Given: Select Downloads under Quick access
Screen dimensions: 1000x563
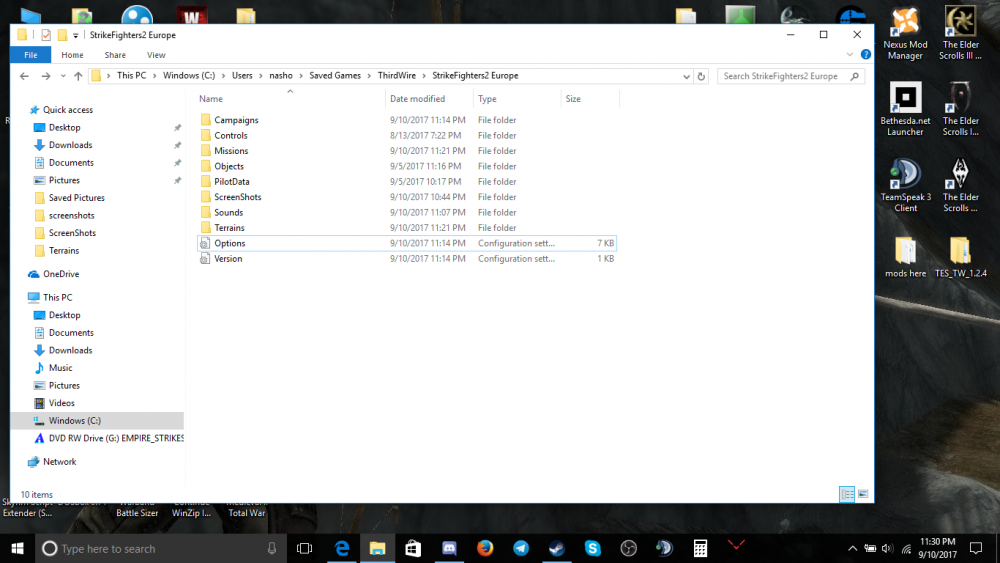Looking at the screenshot, I should [x=70, y=145].
